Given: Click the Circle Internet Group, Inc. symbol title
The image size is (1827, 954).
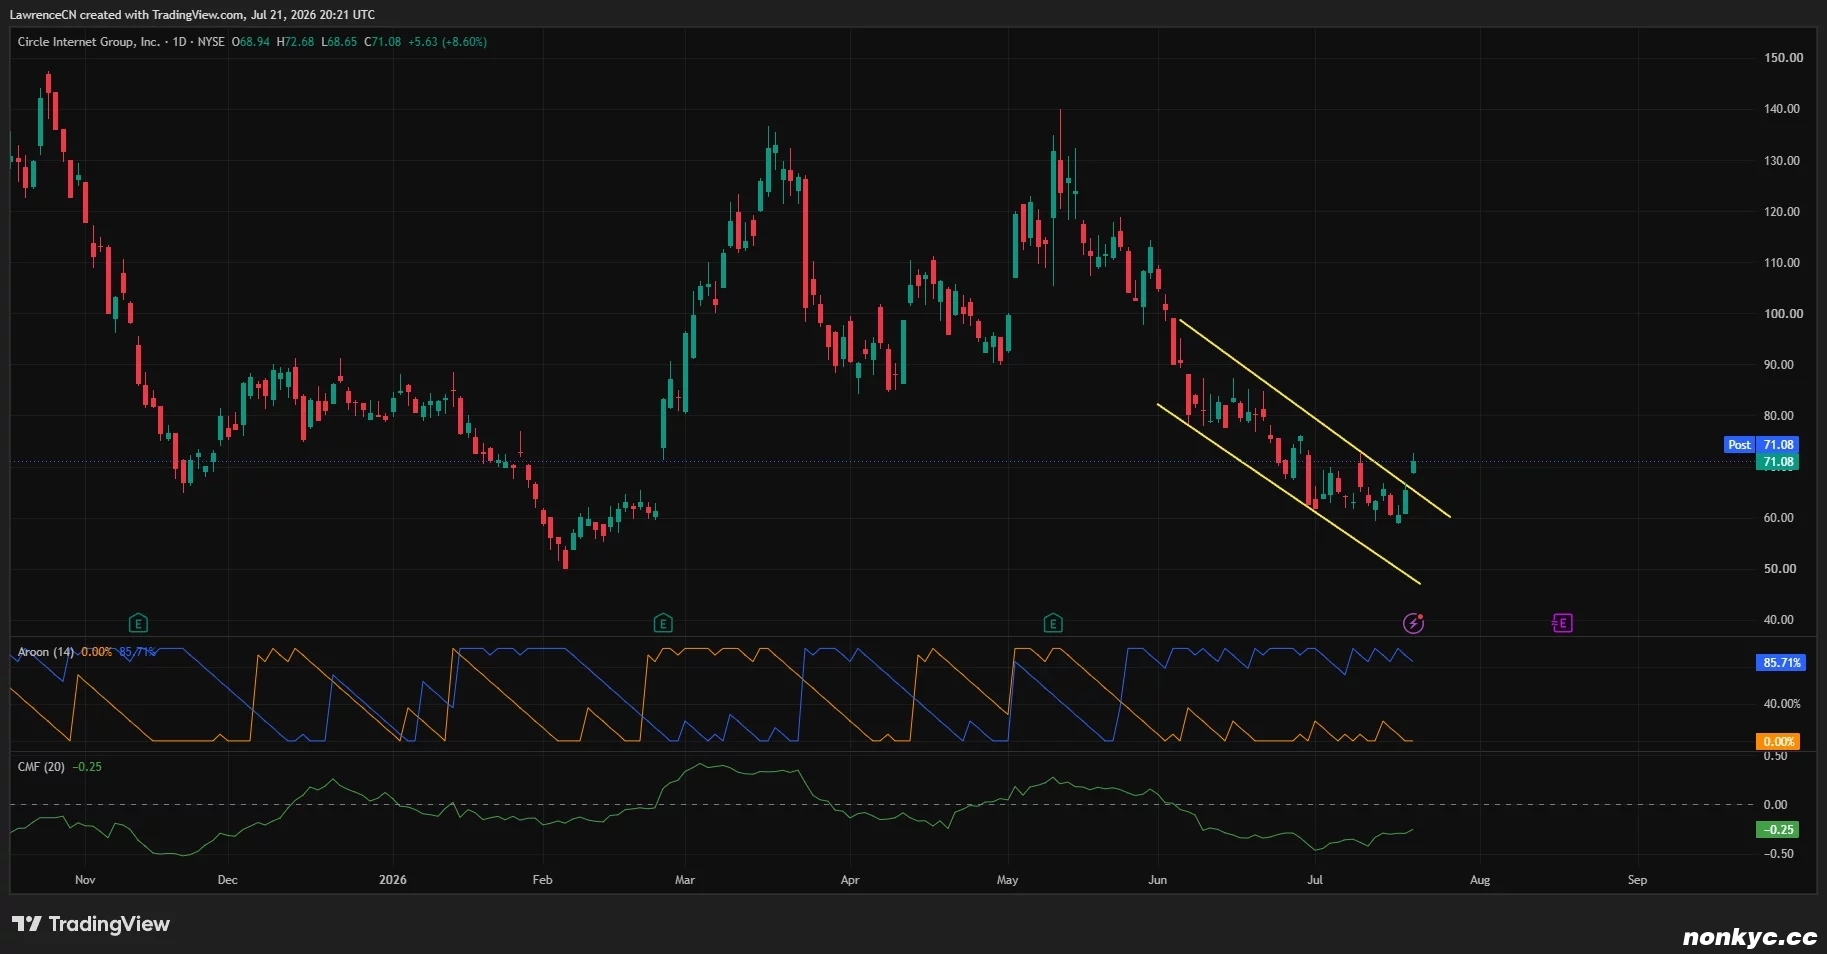Looking at the screenshot, I should 88,42.
